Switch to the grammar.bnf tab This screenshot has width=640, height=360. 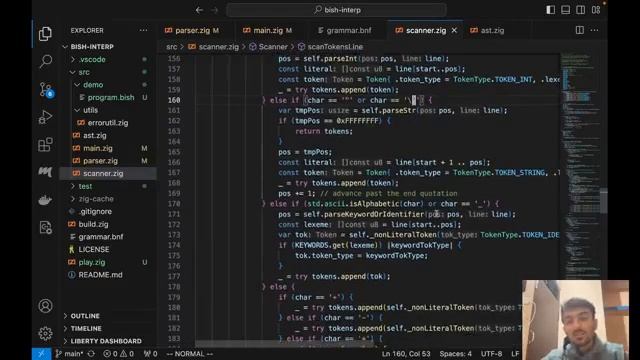344,31
